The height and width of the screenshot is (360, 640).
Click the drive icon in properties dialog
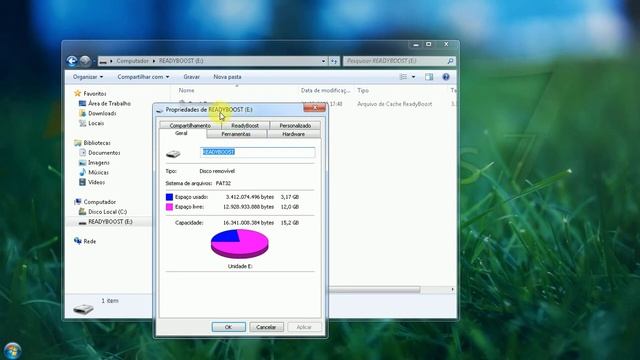click(173, 153)
